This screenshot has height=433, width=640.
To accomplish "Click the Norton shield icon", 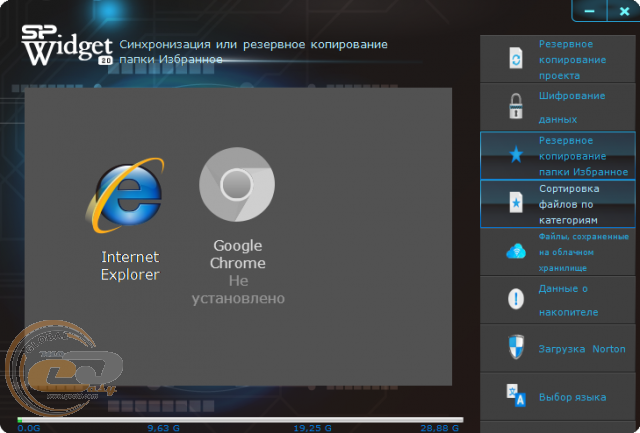I will click(516, 347).
